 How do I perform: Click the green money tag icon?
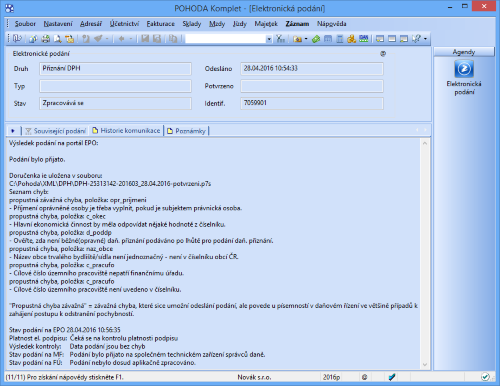pyautogui.click(x=316, y=39)
